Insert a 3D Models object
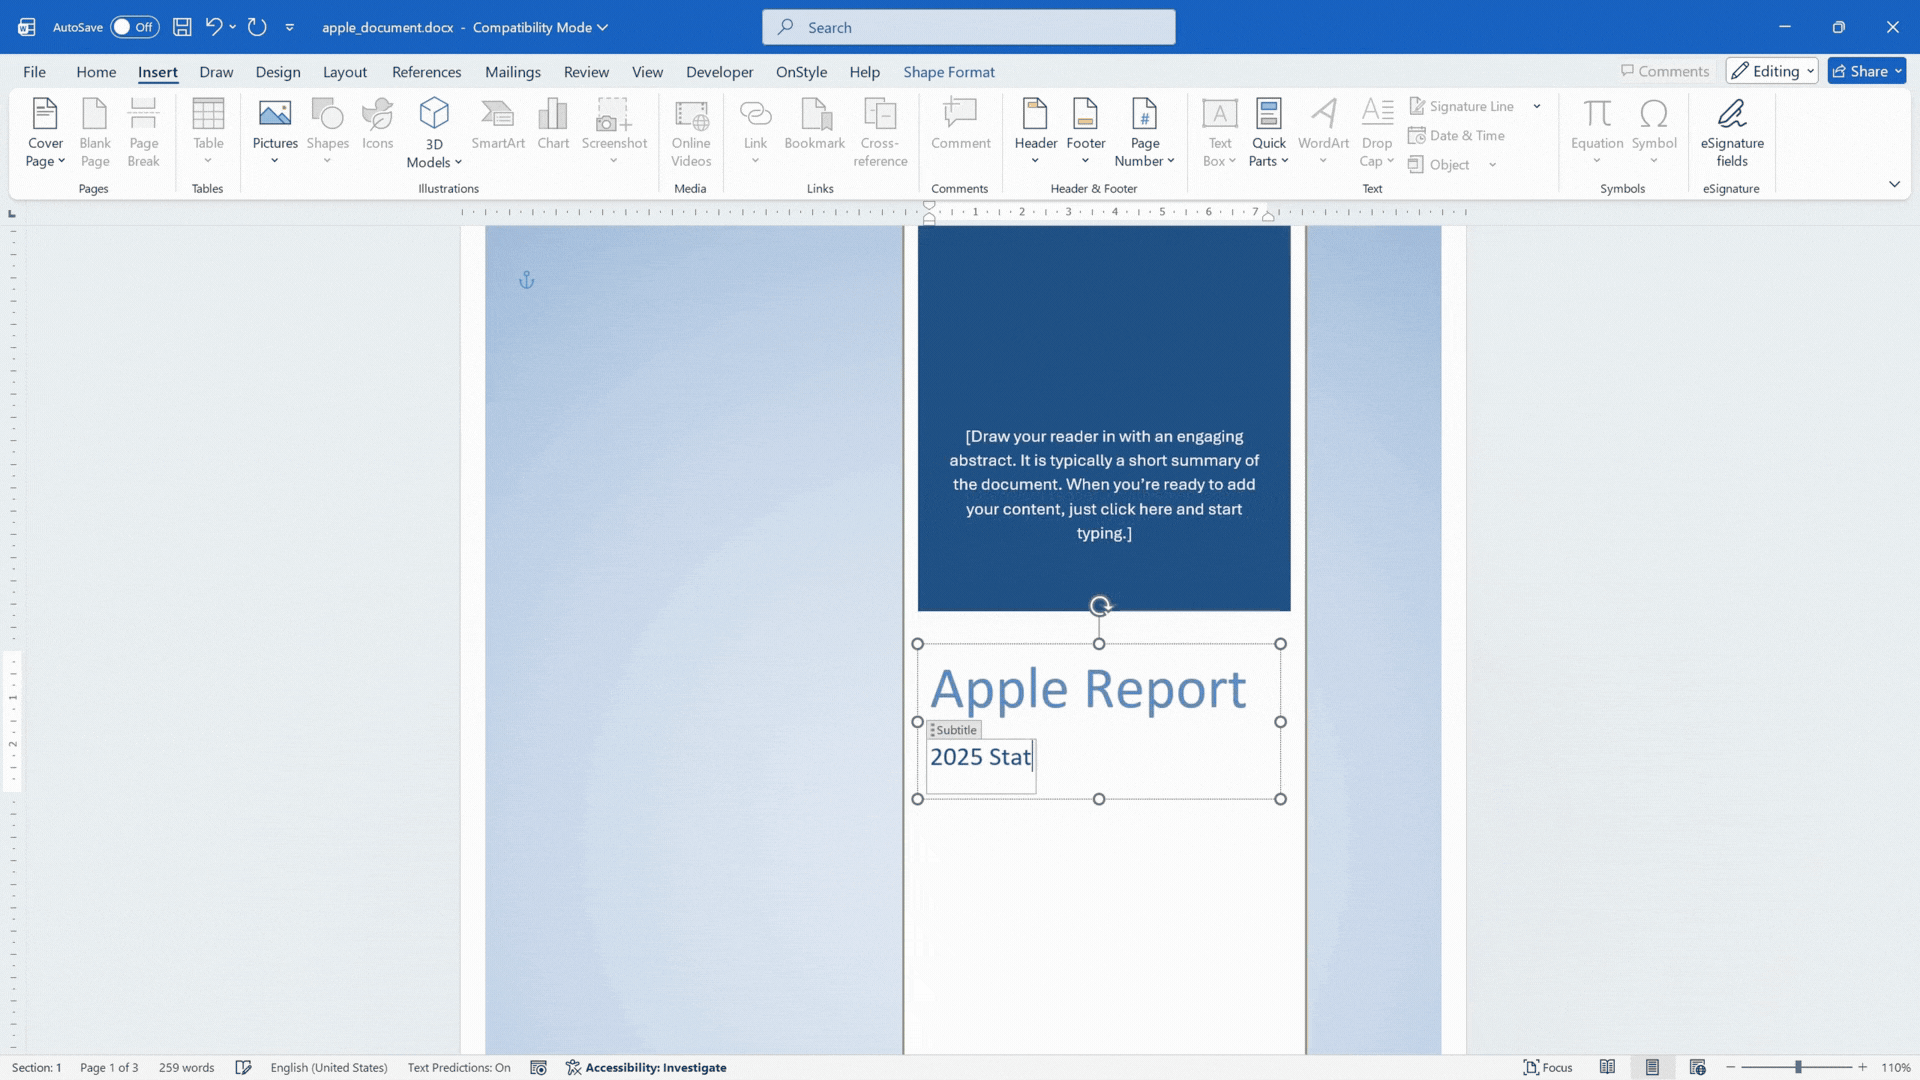1920x1080 pixels. click(x=434, y=133)
